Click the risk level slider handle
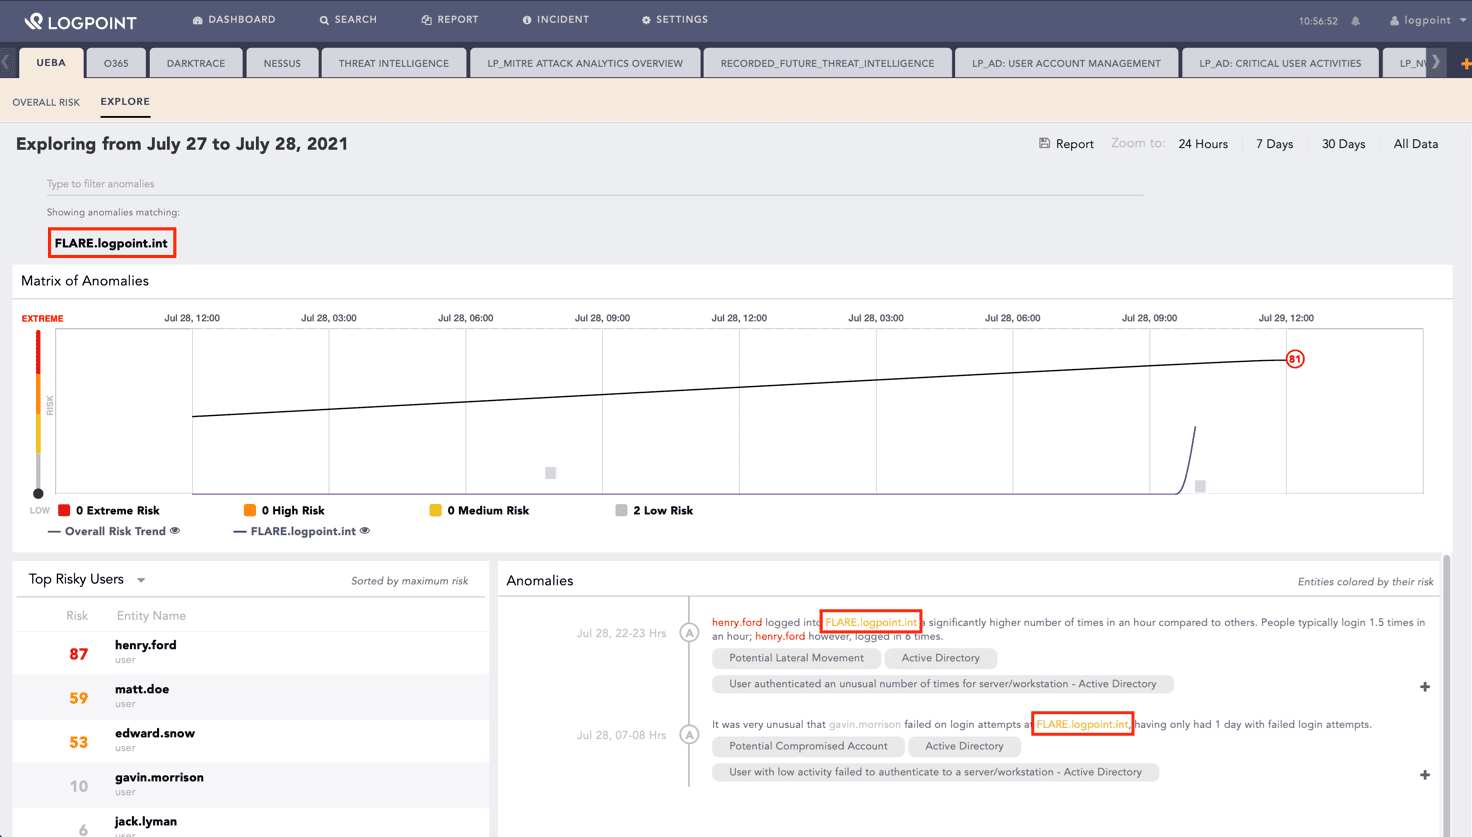Viewport: 1472px width, 837px height. (38, 493)
